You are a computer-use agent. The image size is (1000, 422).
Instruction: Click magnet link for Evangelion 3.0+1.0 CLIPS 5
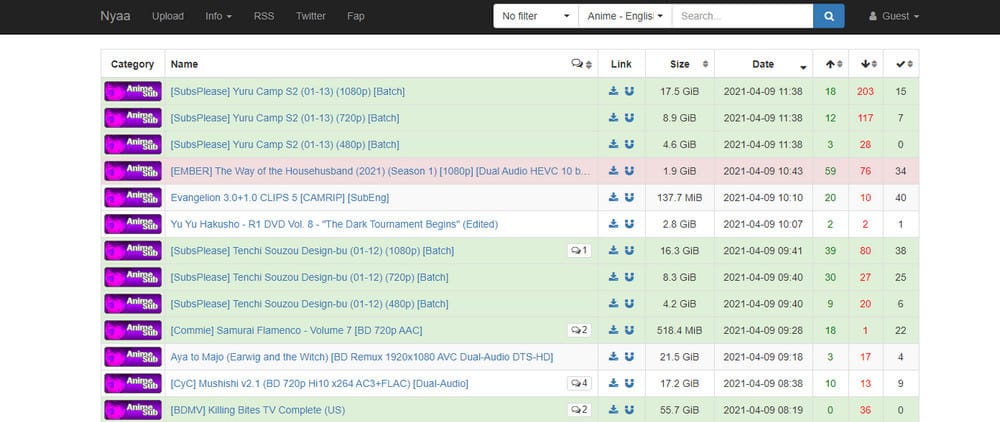629,198
